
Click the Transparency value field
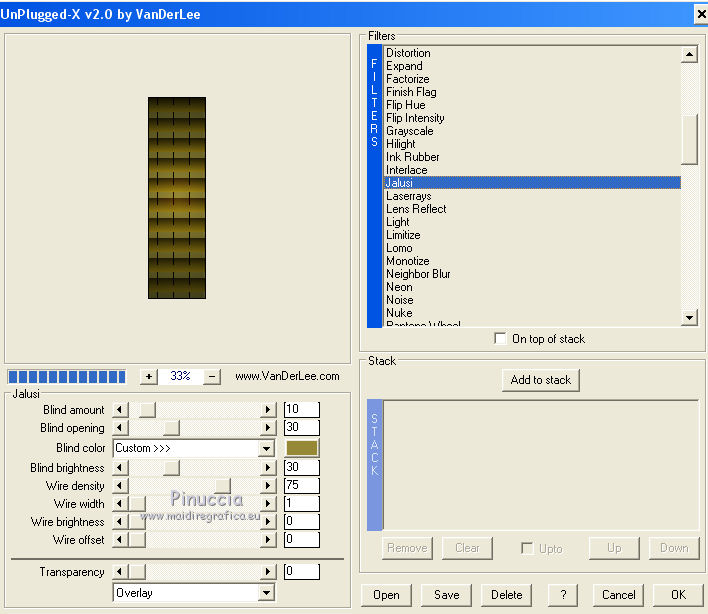click(x=302, y=572)
